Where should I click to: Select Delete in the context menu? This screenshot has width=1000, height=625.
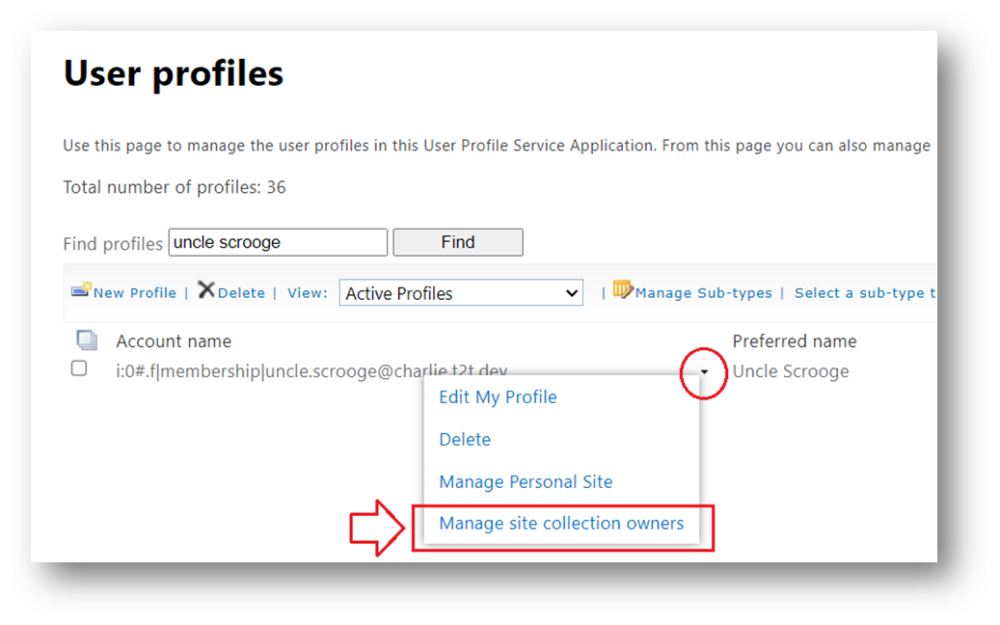click(464, 439)
